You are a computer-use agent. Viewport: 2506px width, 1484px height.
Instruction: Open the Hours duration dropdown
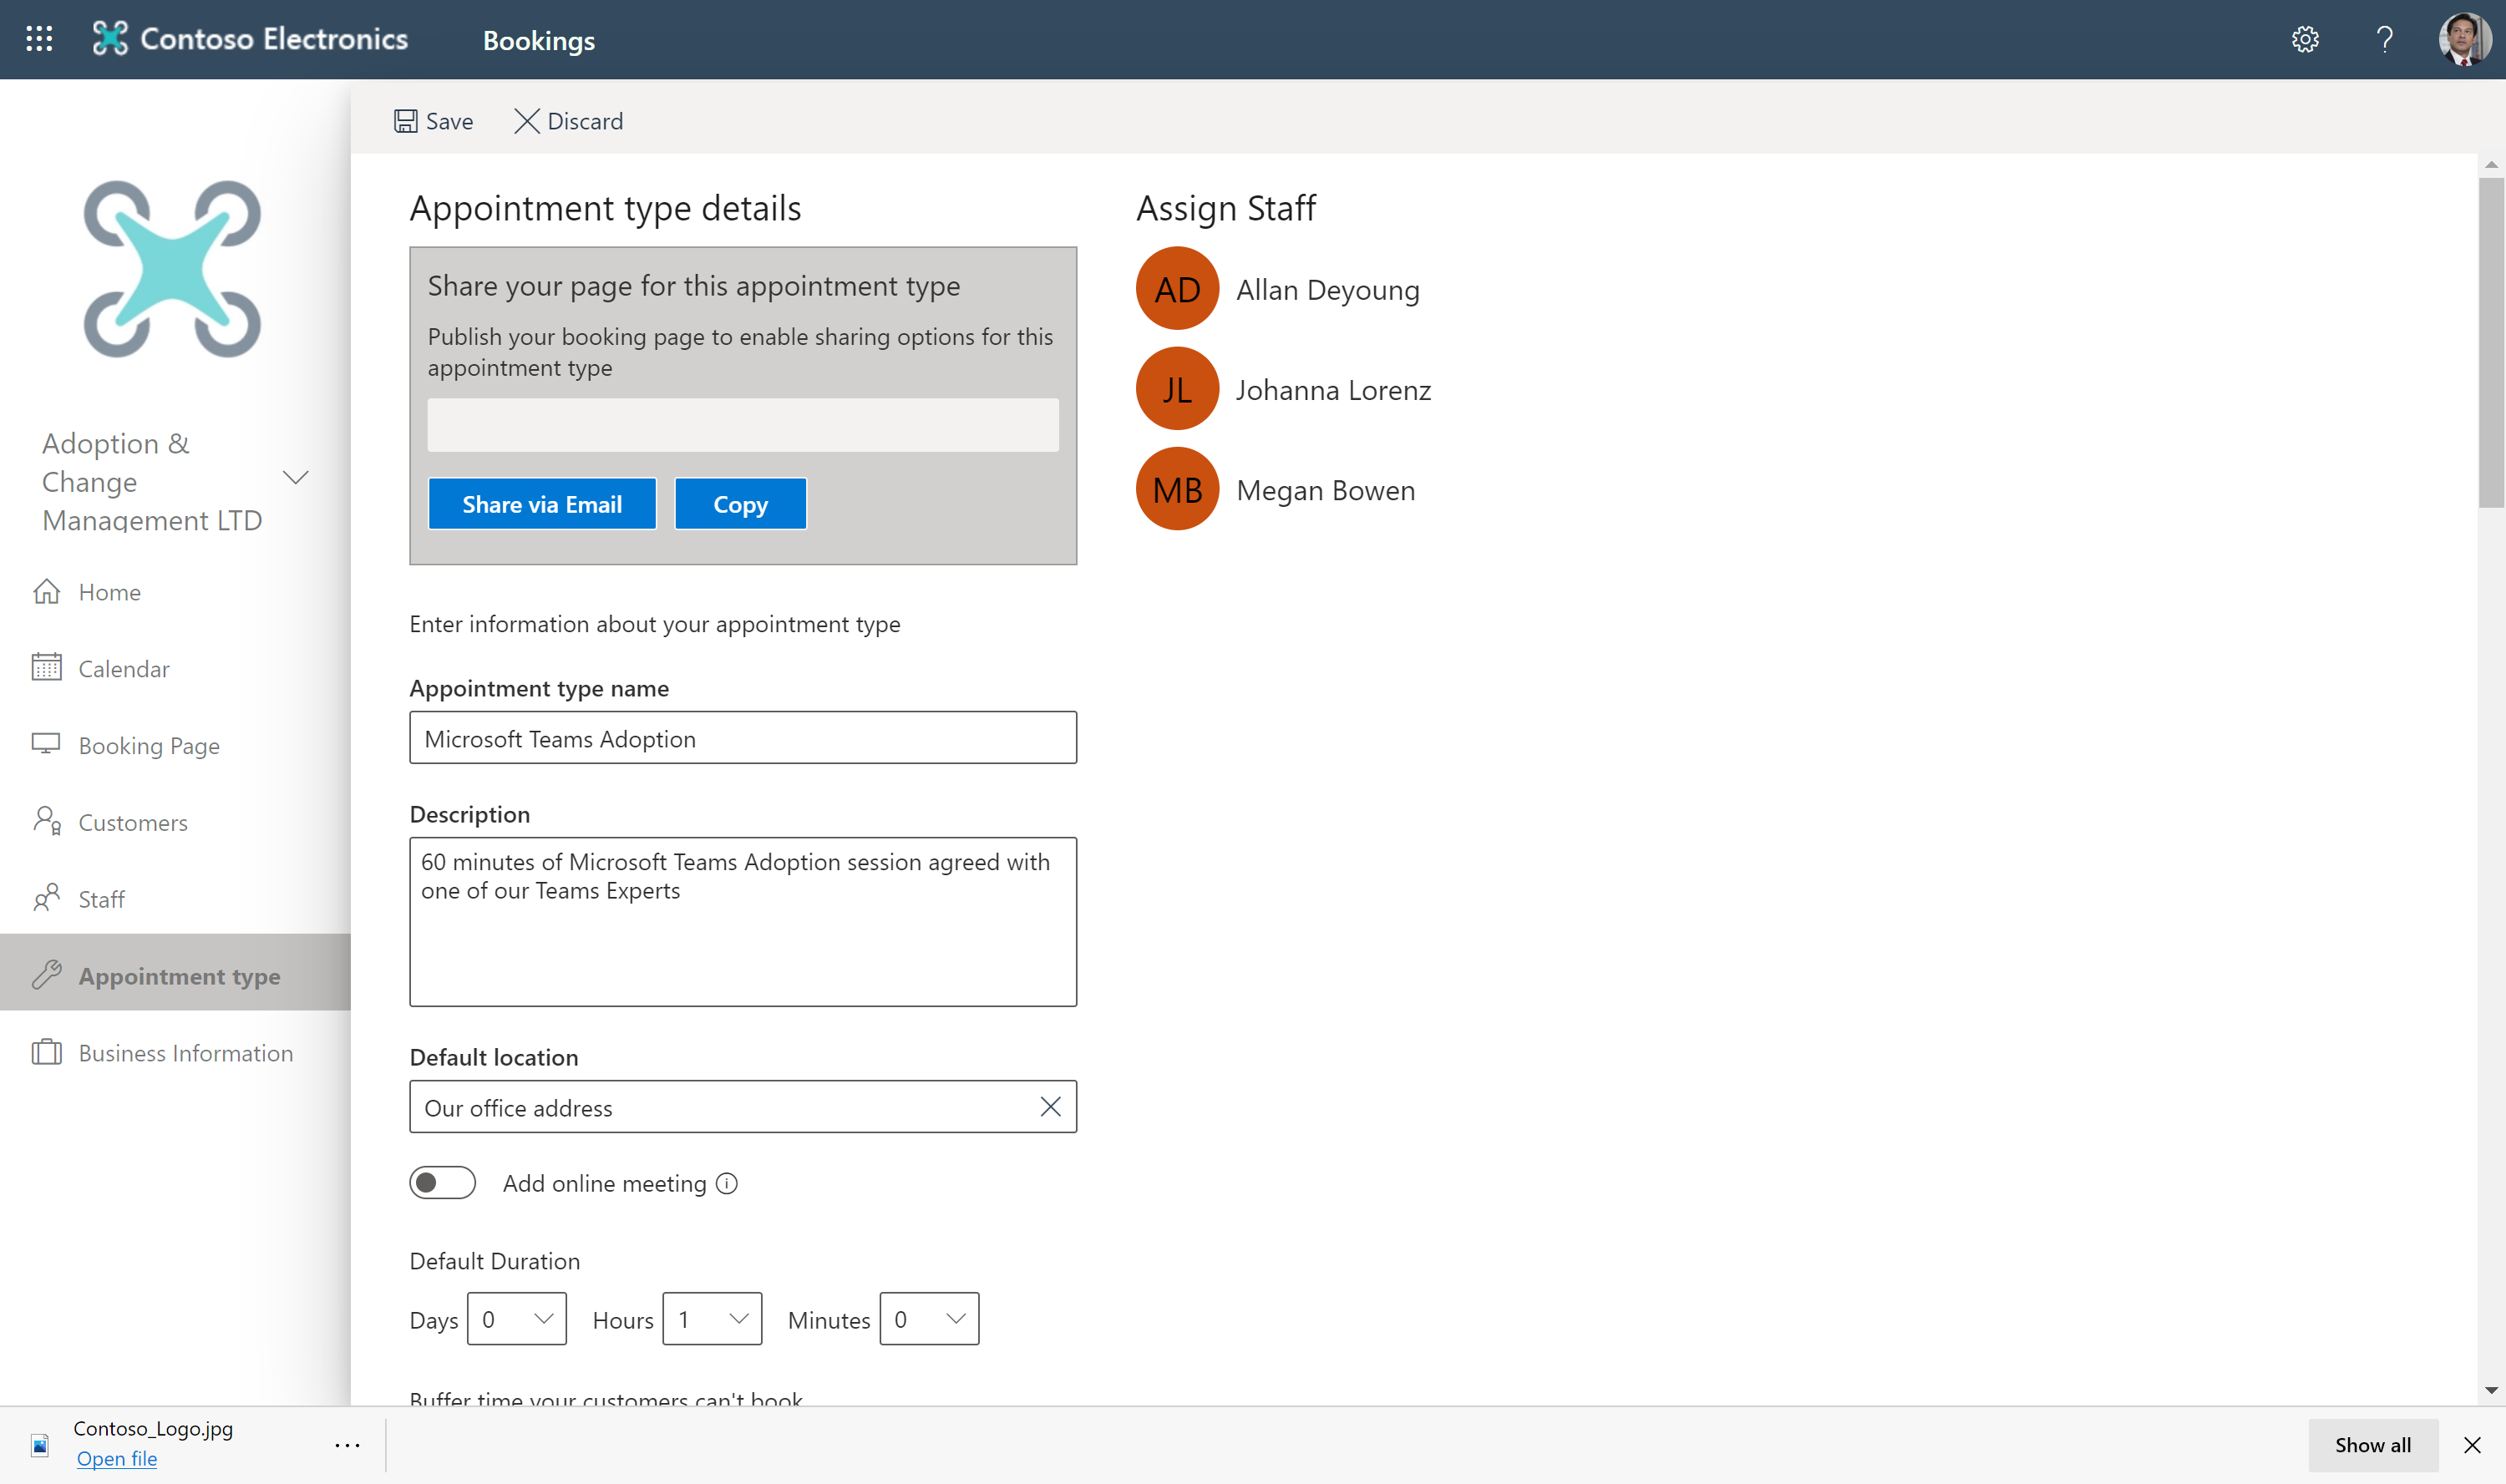[x=712, y=1319]
